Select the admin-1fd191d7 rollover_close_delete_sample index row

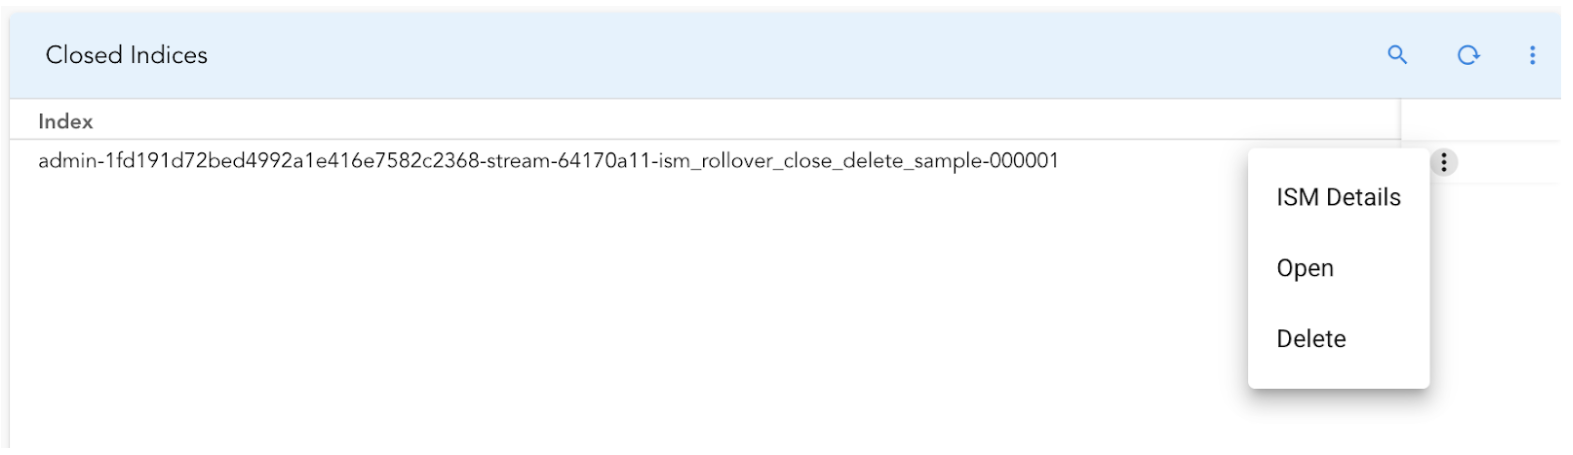[x=548, y=161]
